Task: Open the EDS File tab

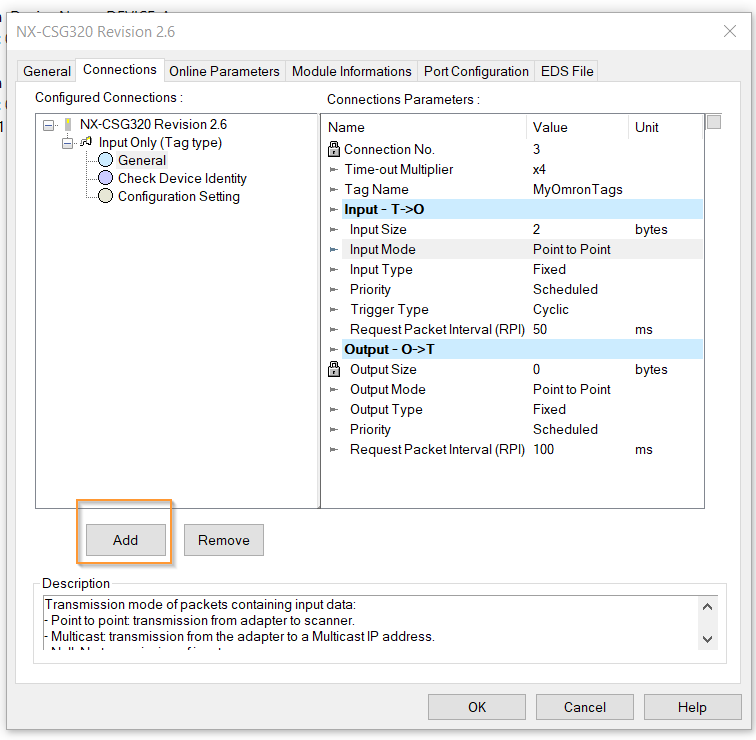Action: click(567, 71)
